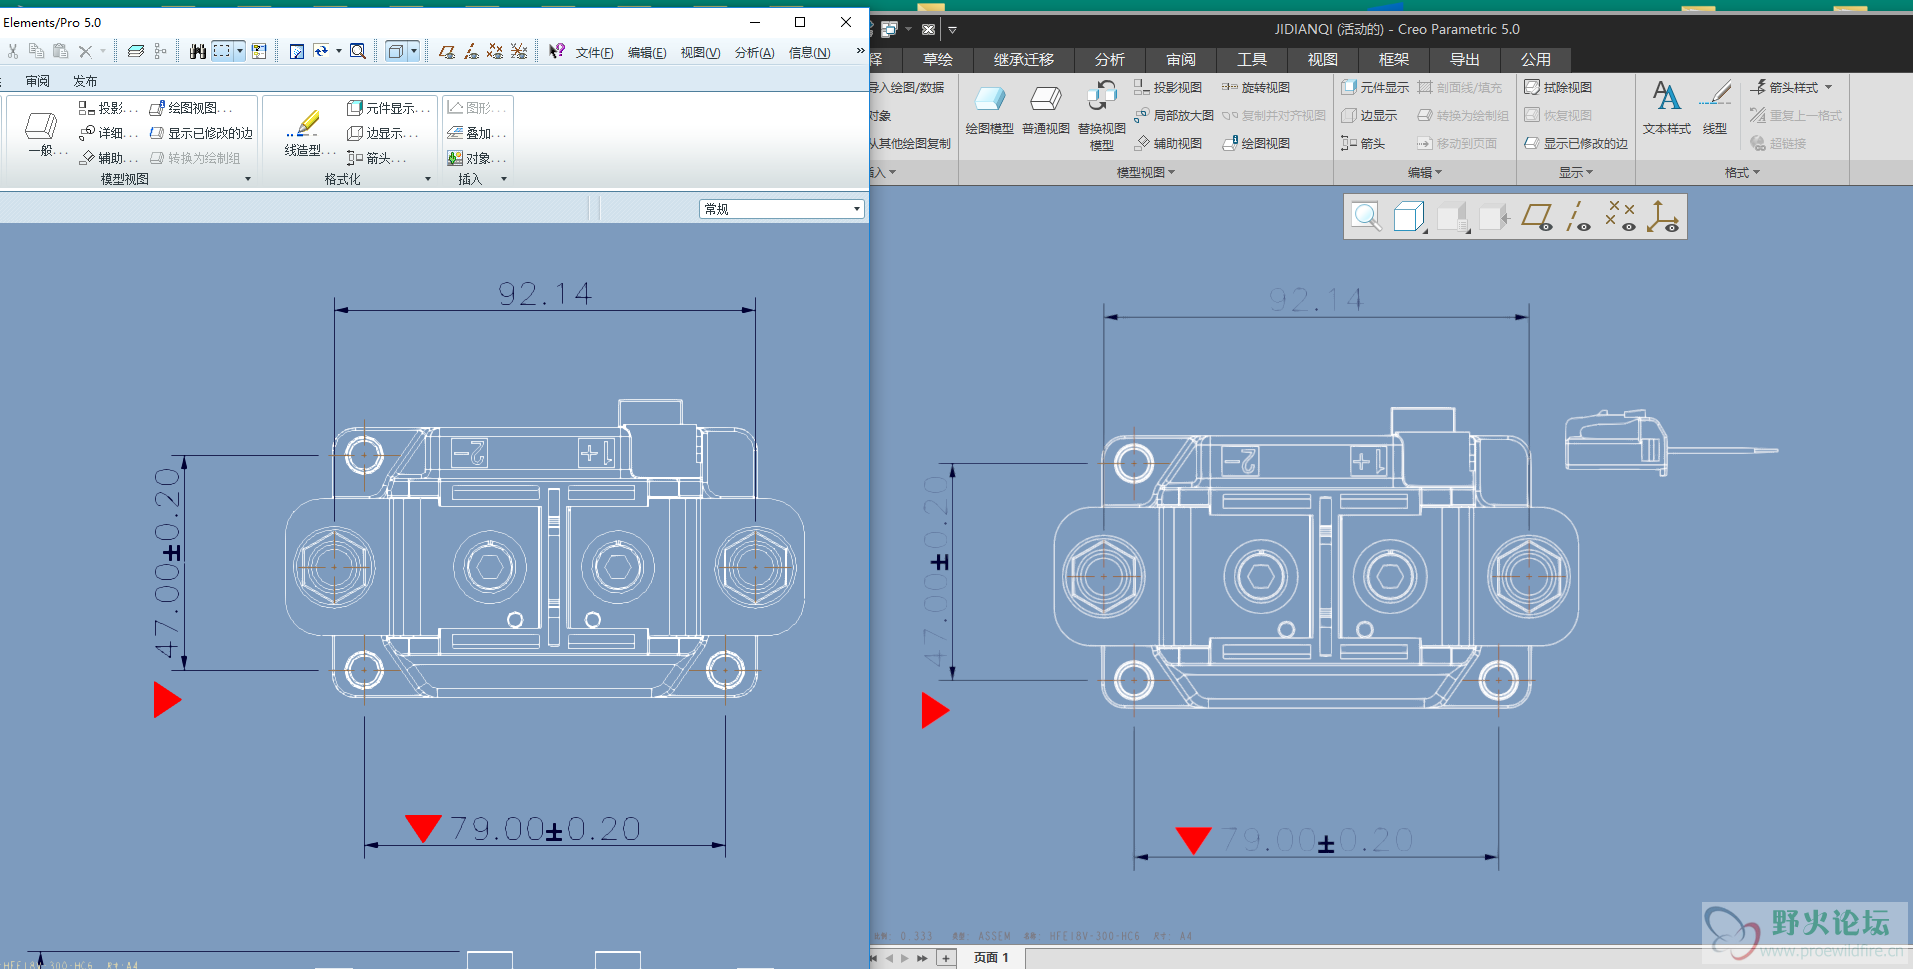Image resolution: width=1913 pixels, height=969 pixels.
Task: Click the layers icon in Pro/E toolbar
Action: (x=136, y=51)
